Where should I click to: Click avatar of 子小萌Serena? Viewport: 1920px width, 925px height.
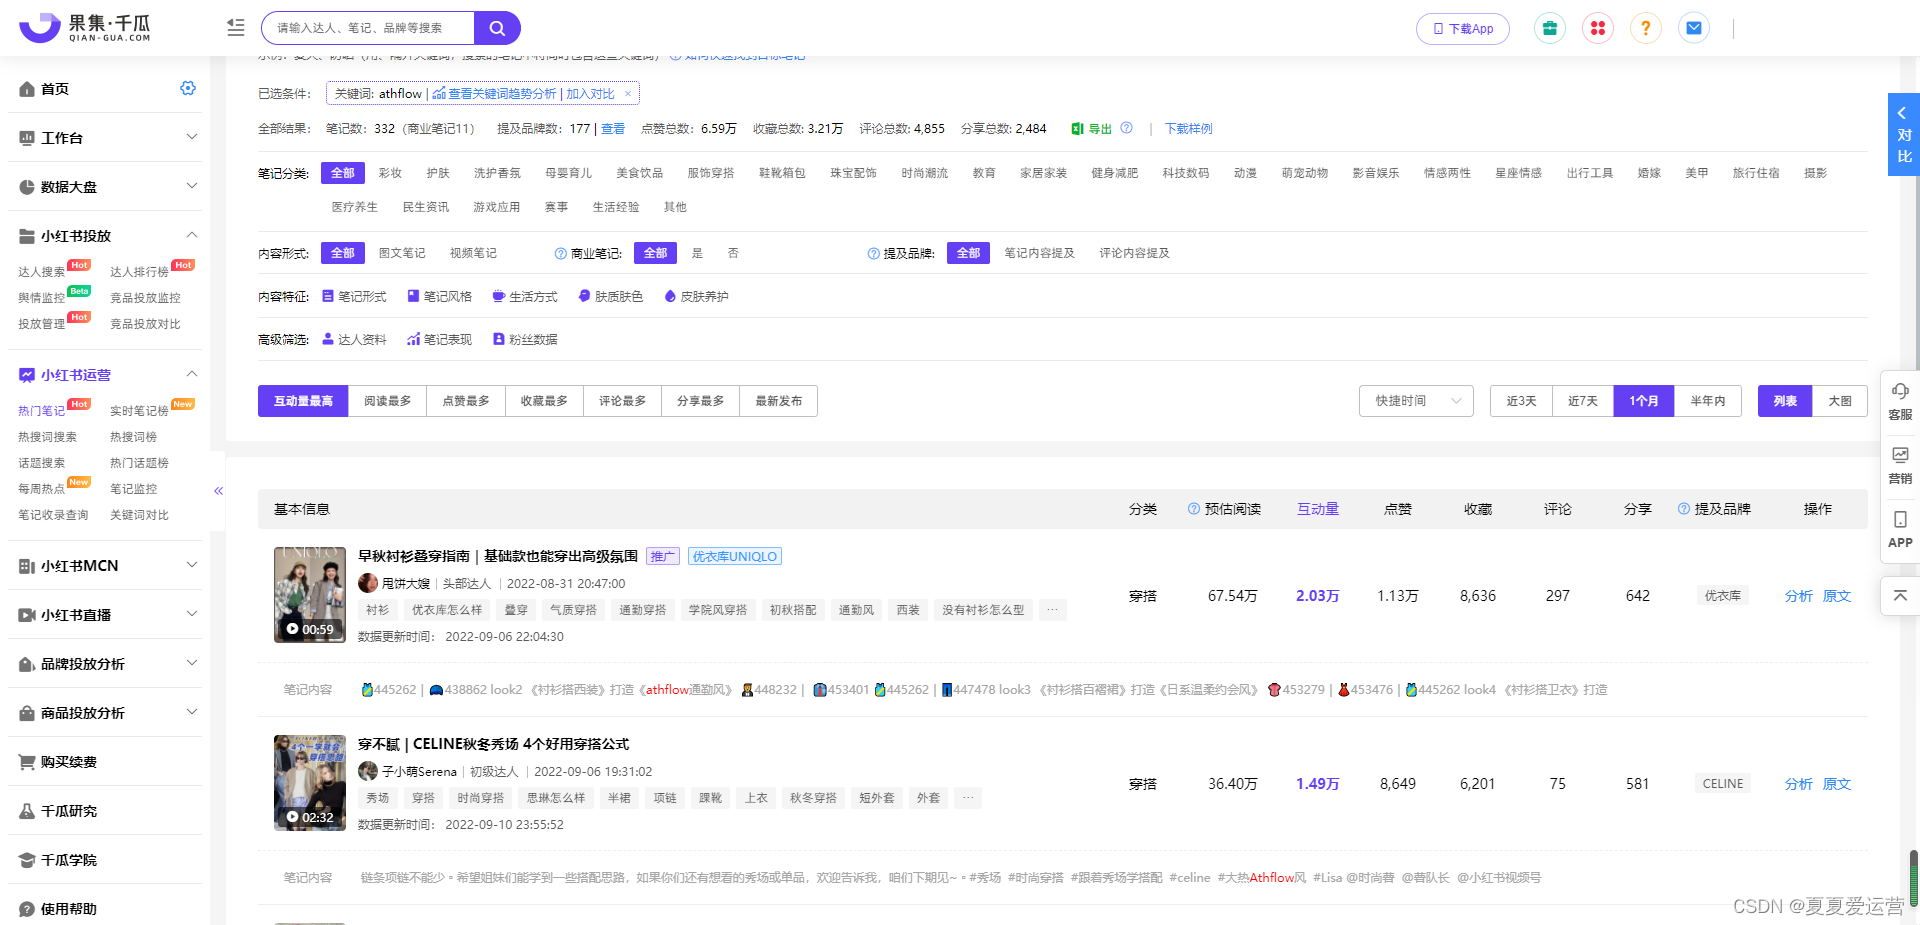tap(368, 771)
